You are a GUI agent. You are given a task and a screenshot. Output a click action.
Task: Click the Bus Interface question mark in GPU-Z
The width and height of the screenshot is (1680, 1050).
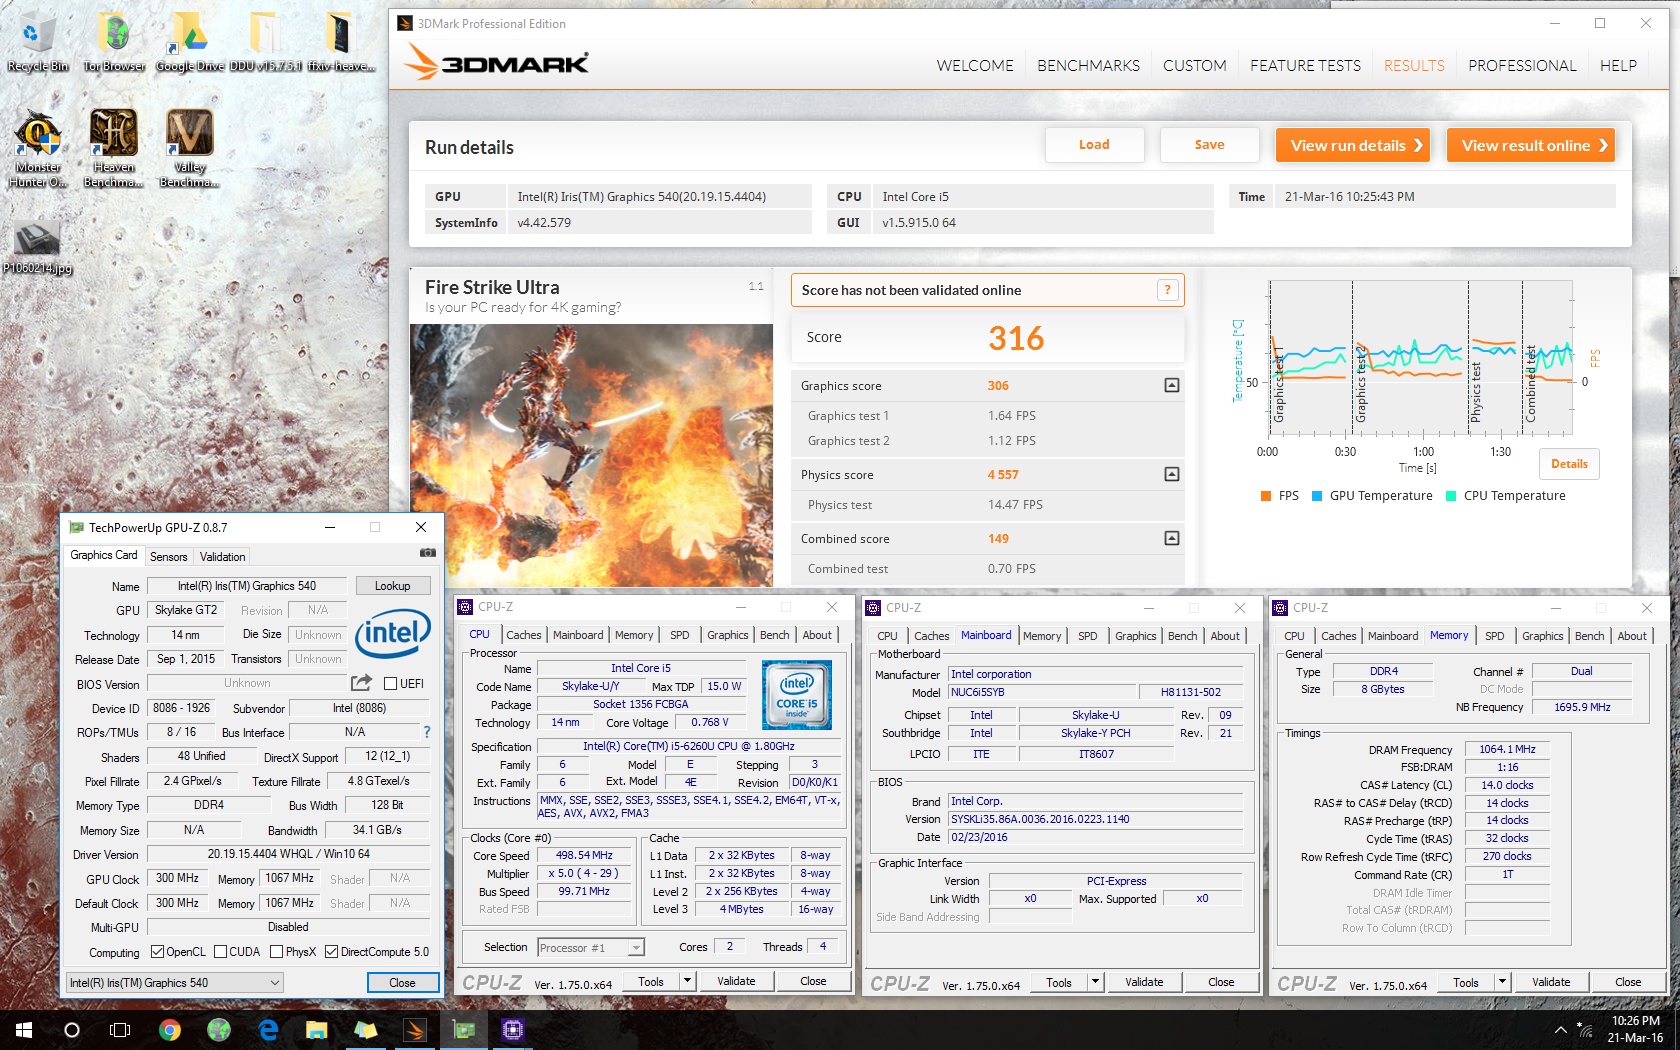[427, 732]
